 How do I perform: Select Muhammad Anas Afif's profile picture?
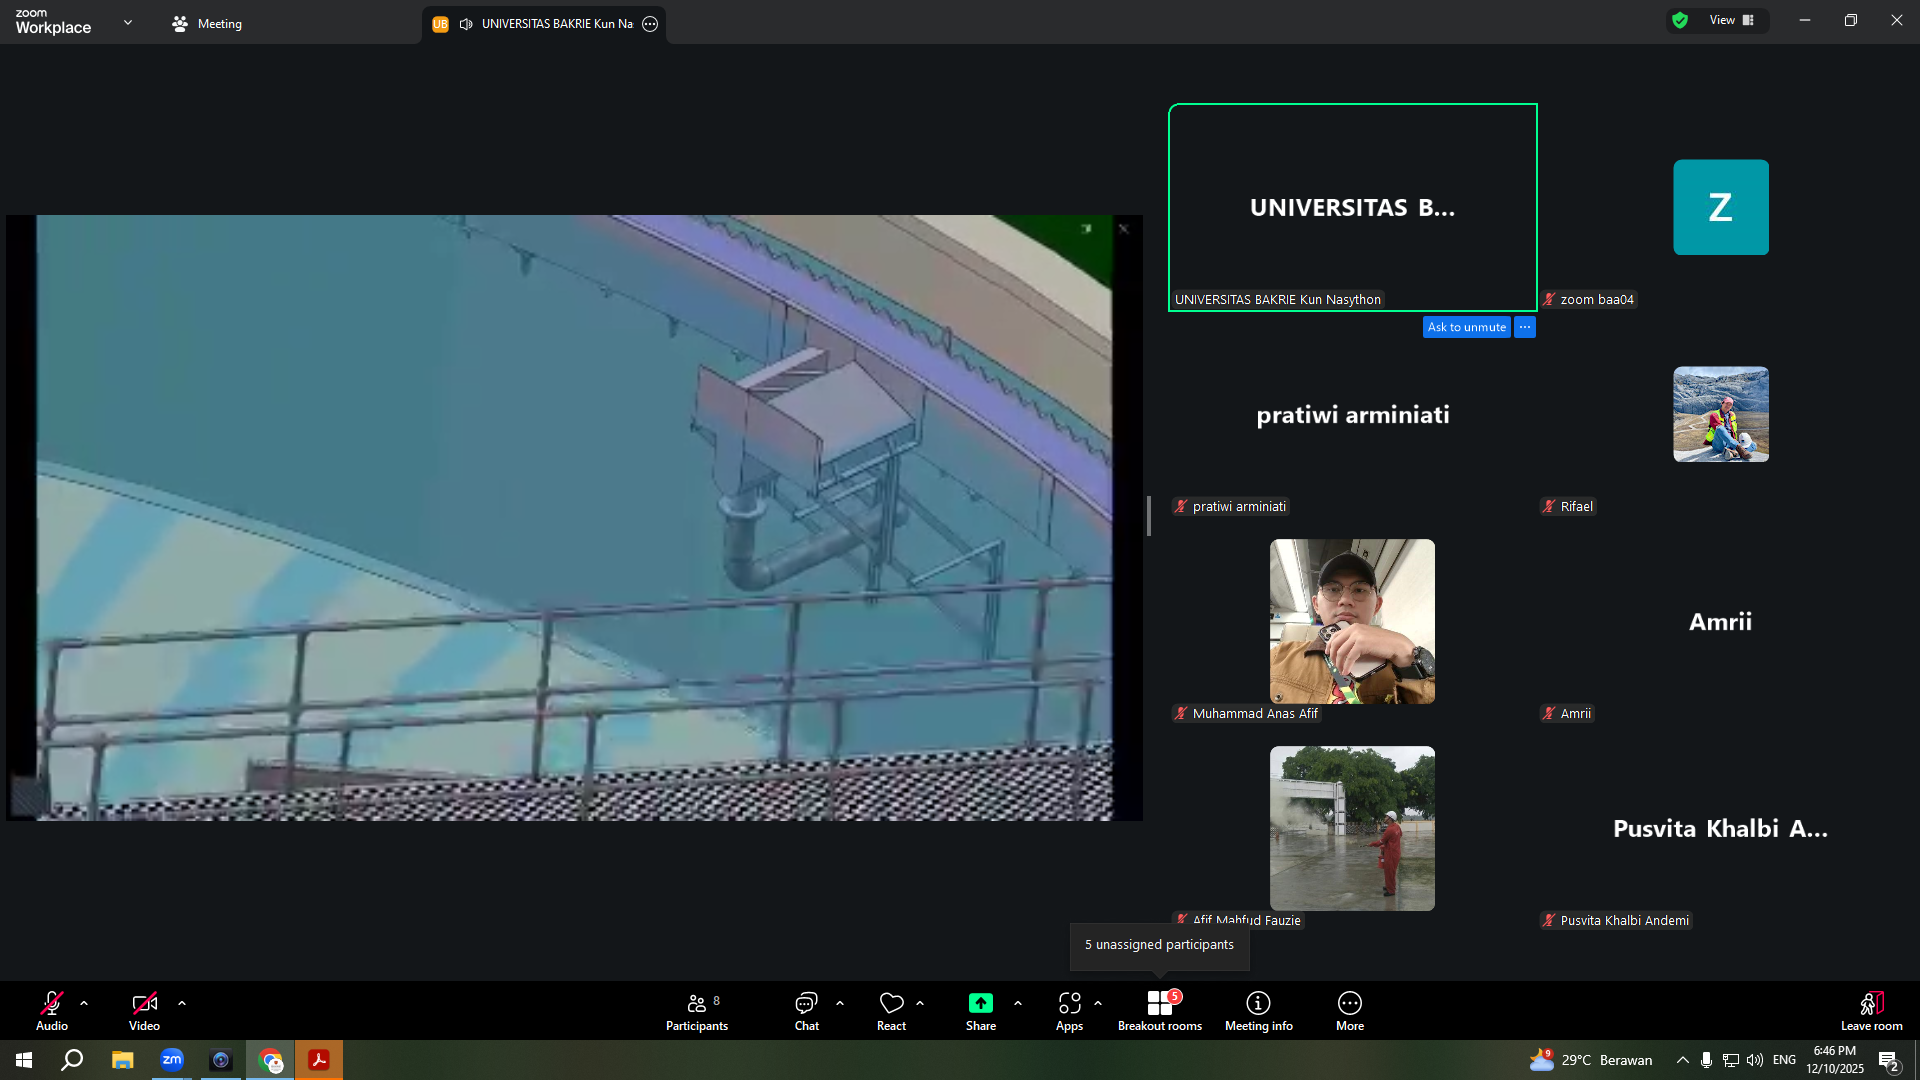click(x=1352, y=621)
